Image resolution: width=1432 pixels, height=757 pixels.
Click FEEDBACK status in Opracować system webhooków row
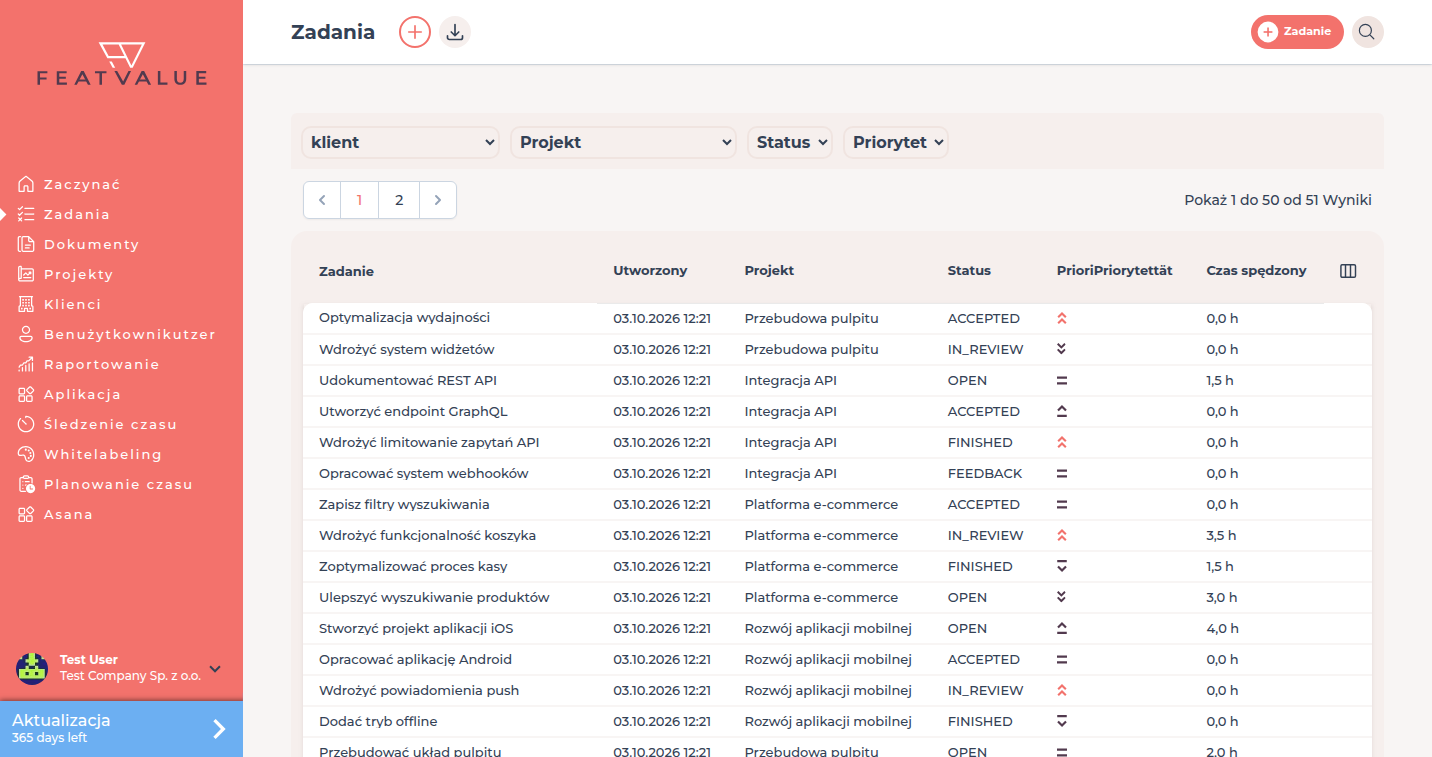coord(985,473)
